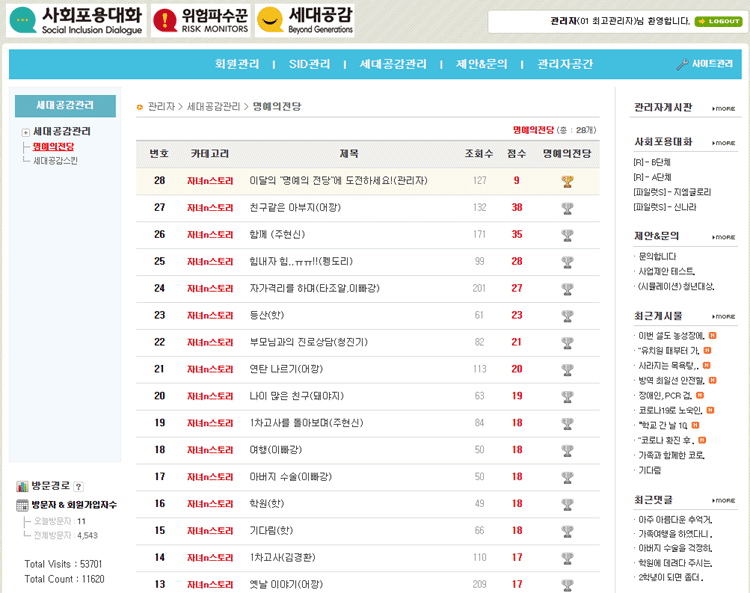750x593 pixels.
Task: Click the 방문경로 bar chart icon
Action: 22,486
